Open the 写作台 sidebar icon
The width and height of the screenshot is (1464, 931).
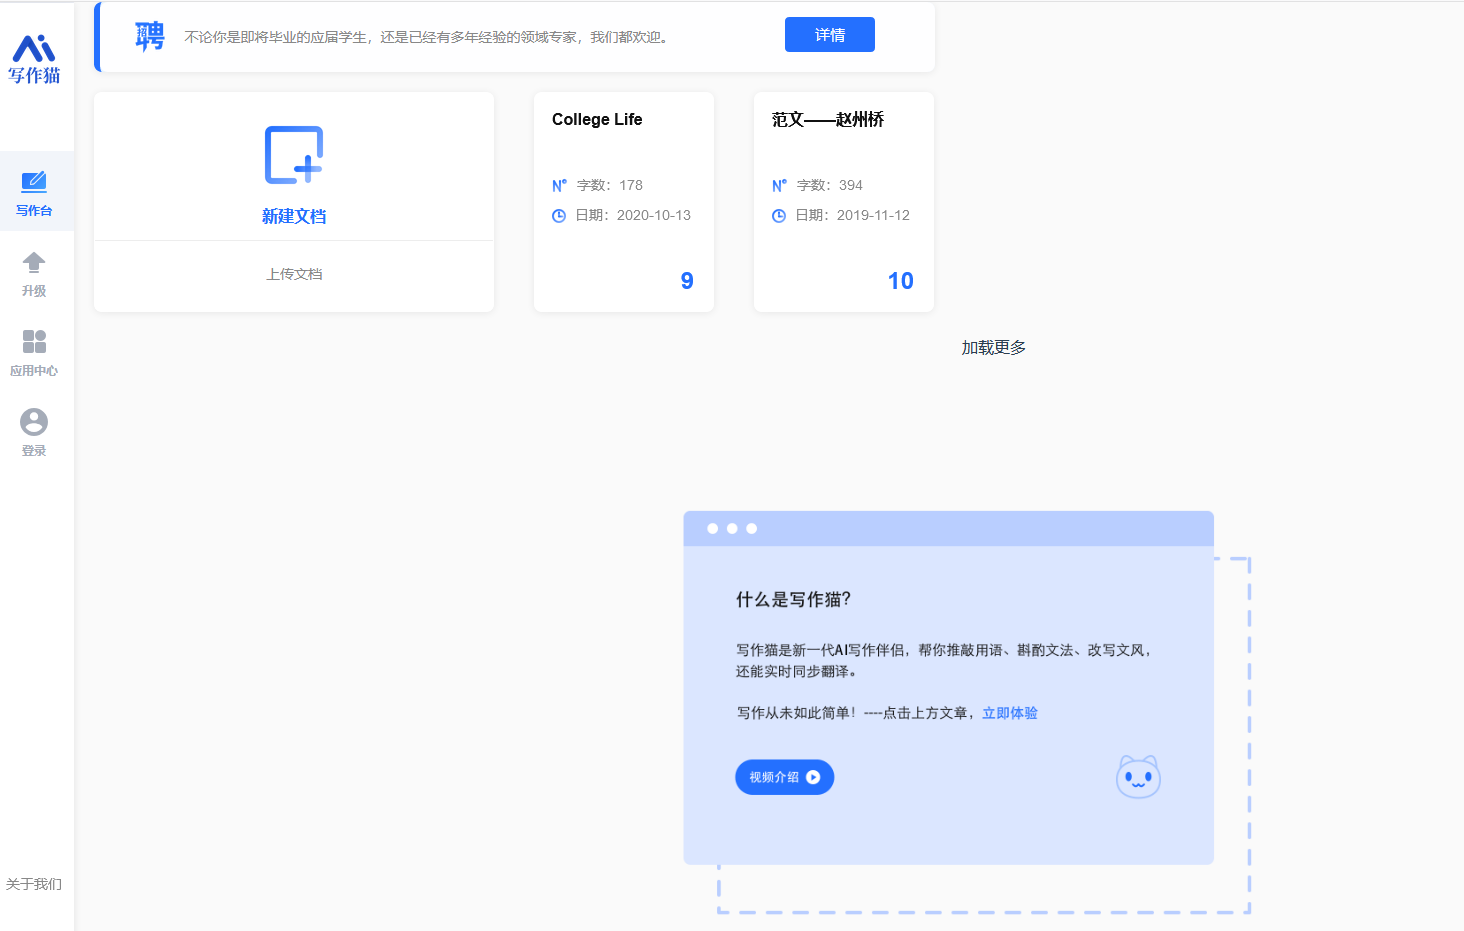point(34,181)
